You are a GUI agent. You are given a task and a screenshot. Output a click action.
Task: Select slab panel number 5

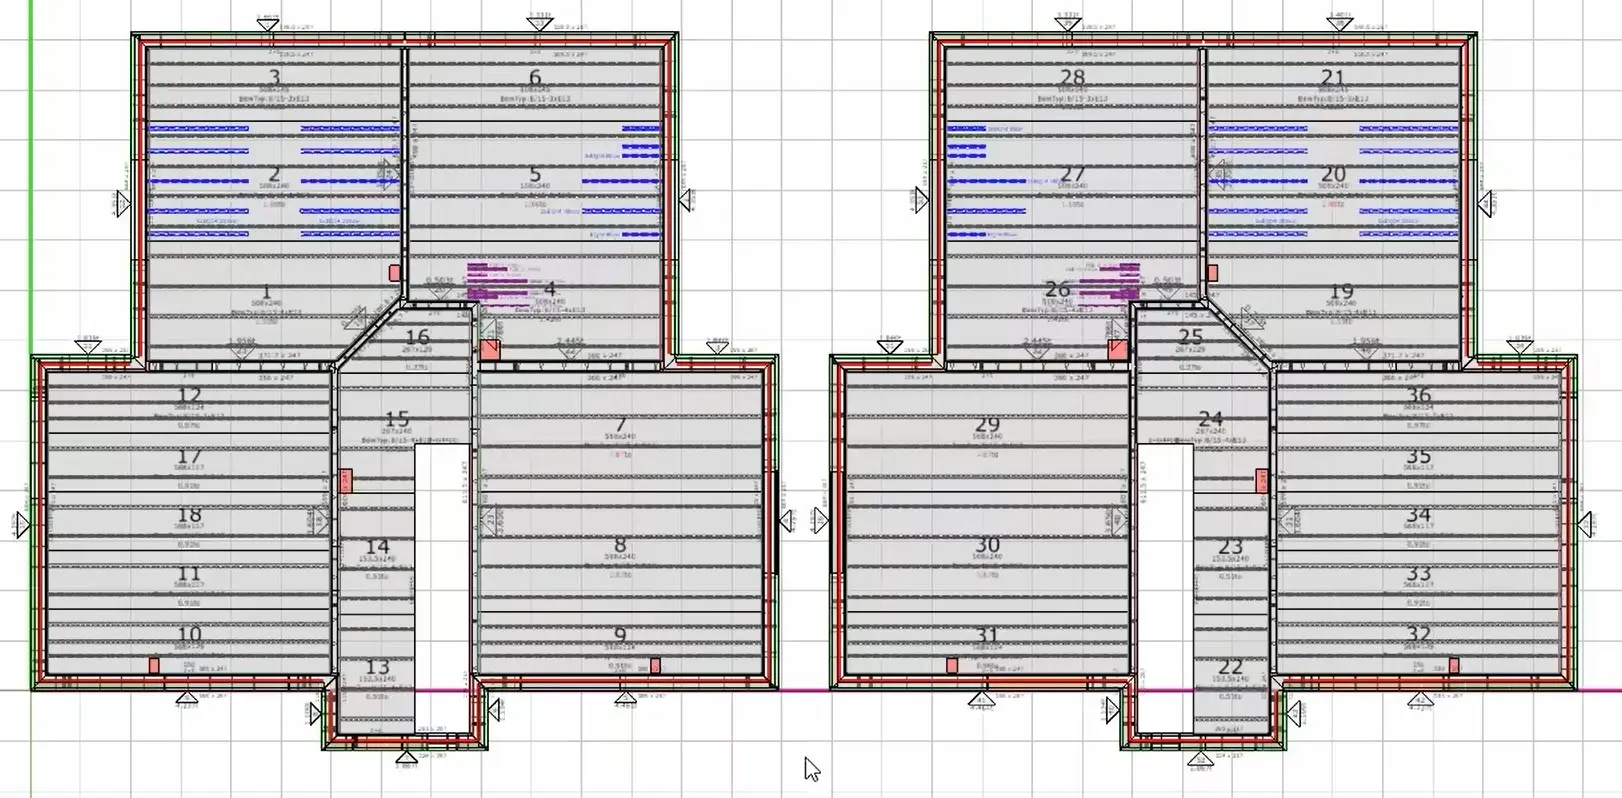click(535, 175)
